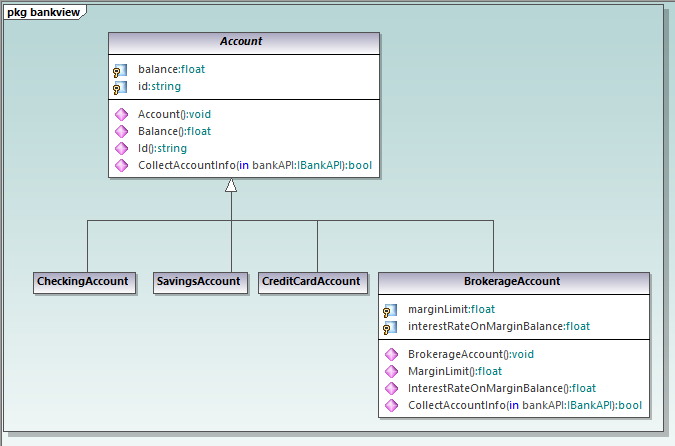675x446 pixels.
Task: Select the CheckingAccount class box
Action: 83,282
